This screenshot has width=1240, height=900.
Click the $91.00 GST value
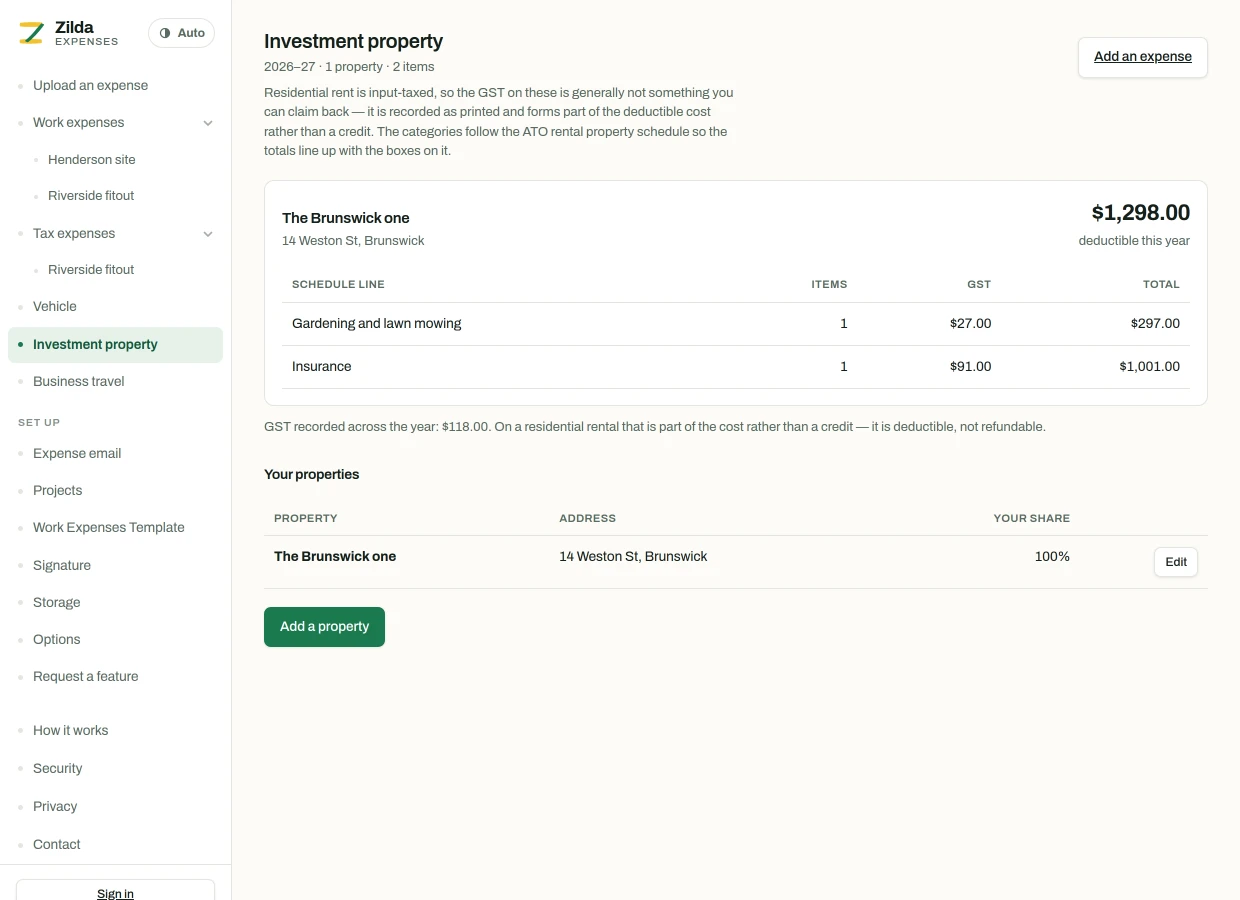[x=970, y=367]
